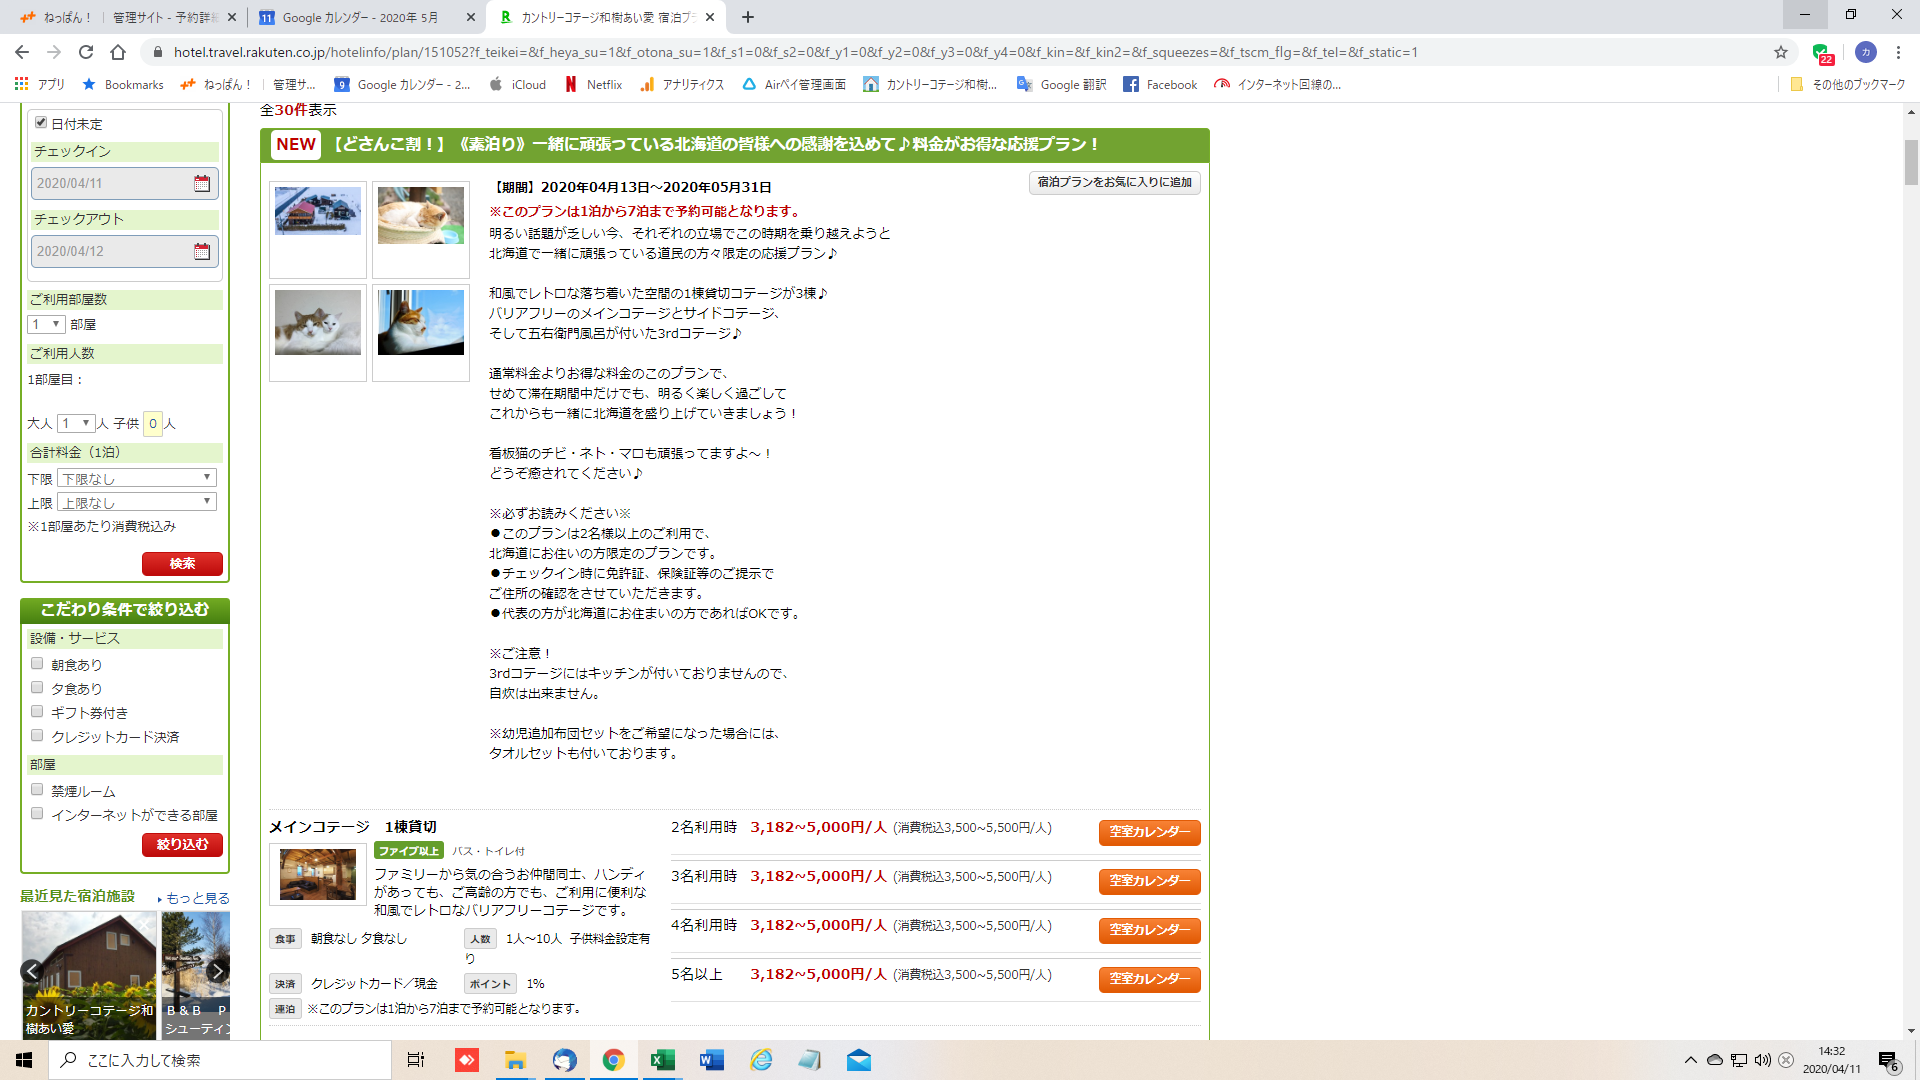Launch Word from the taskbar

tap(711, 1060)
